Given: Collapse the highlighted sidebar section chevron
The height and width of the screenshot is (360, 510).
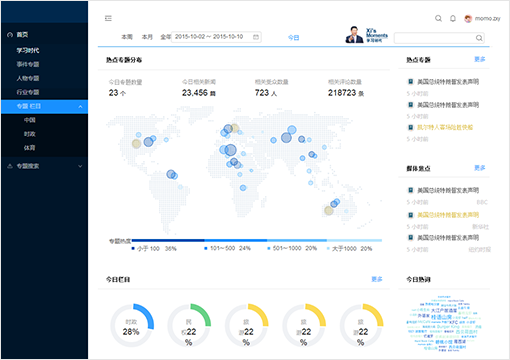Looking at the screenshot, I should tap(80, 107).
